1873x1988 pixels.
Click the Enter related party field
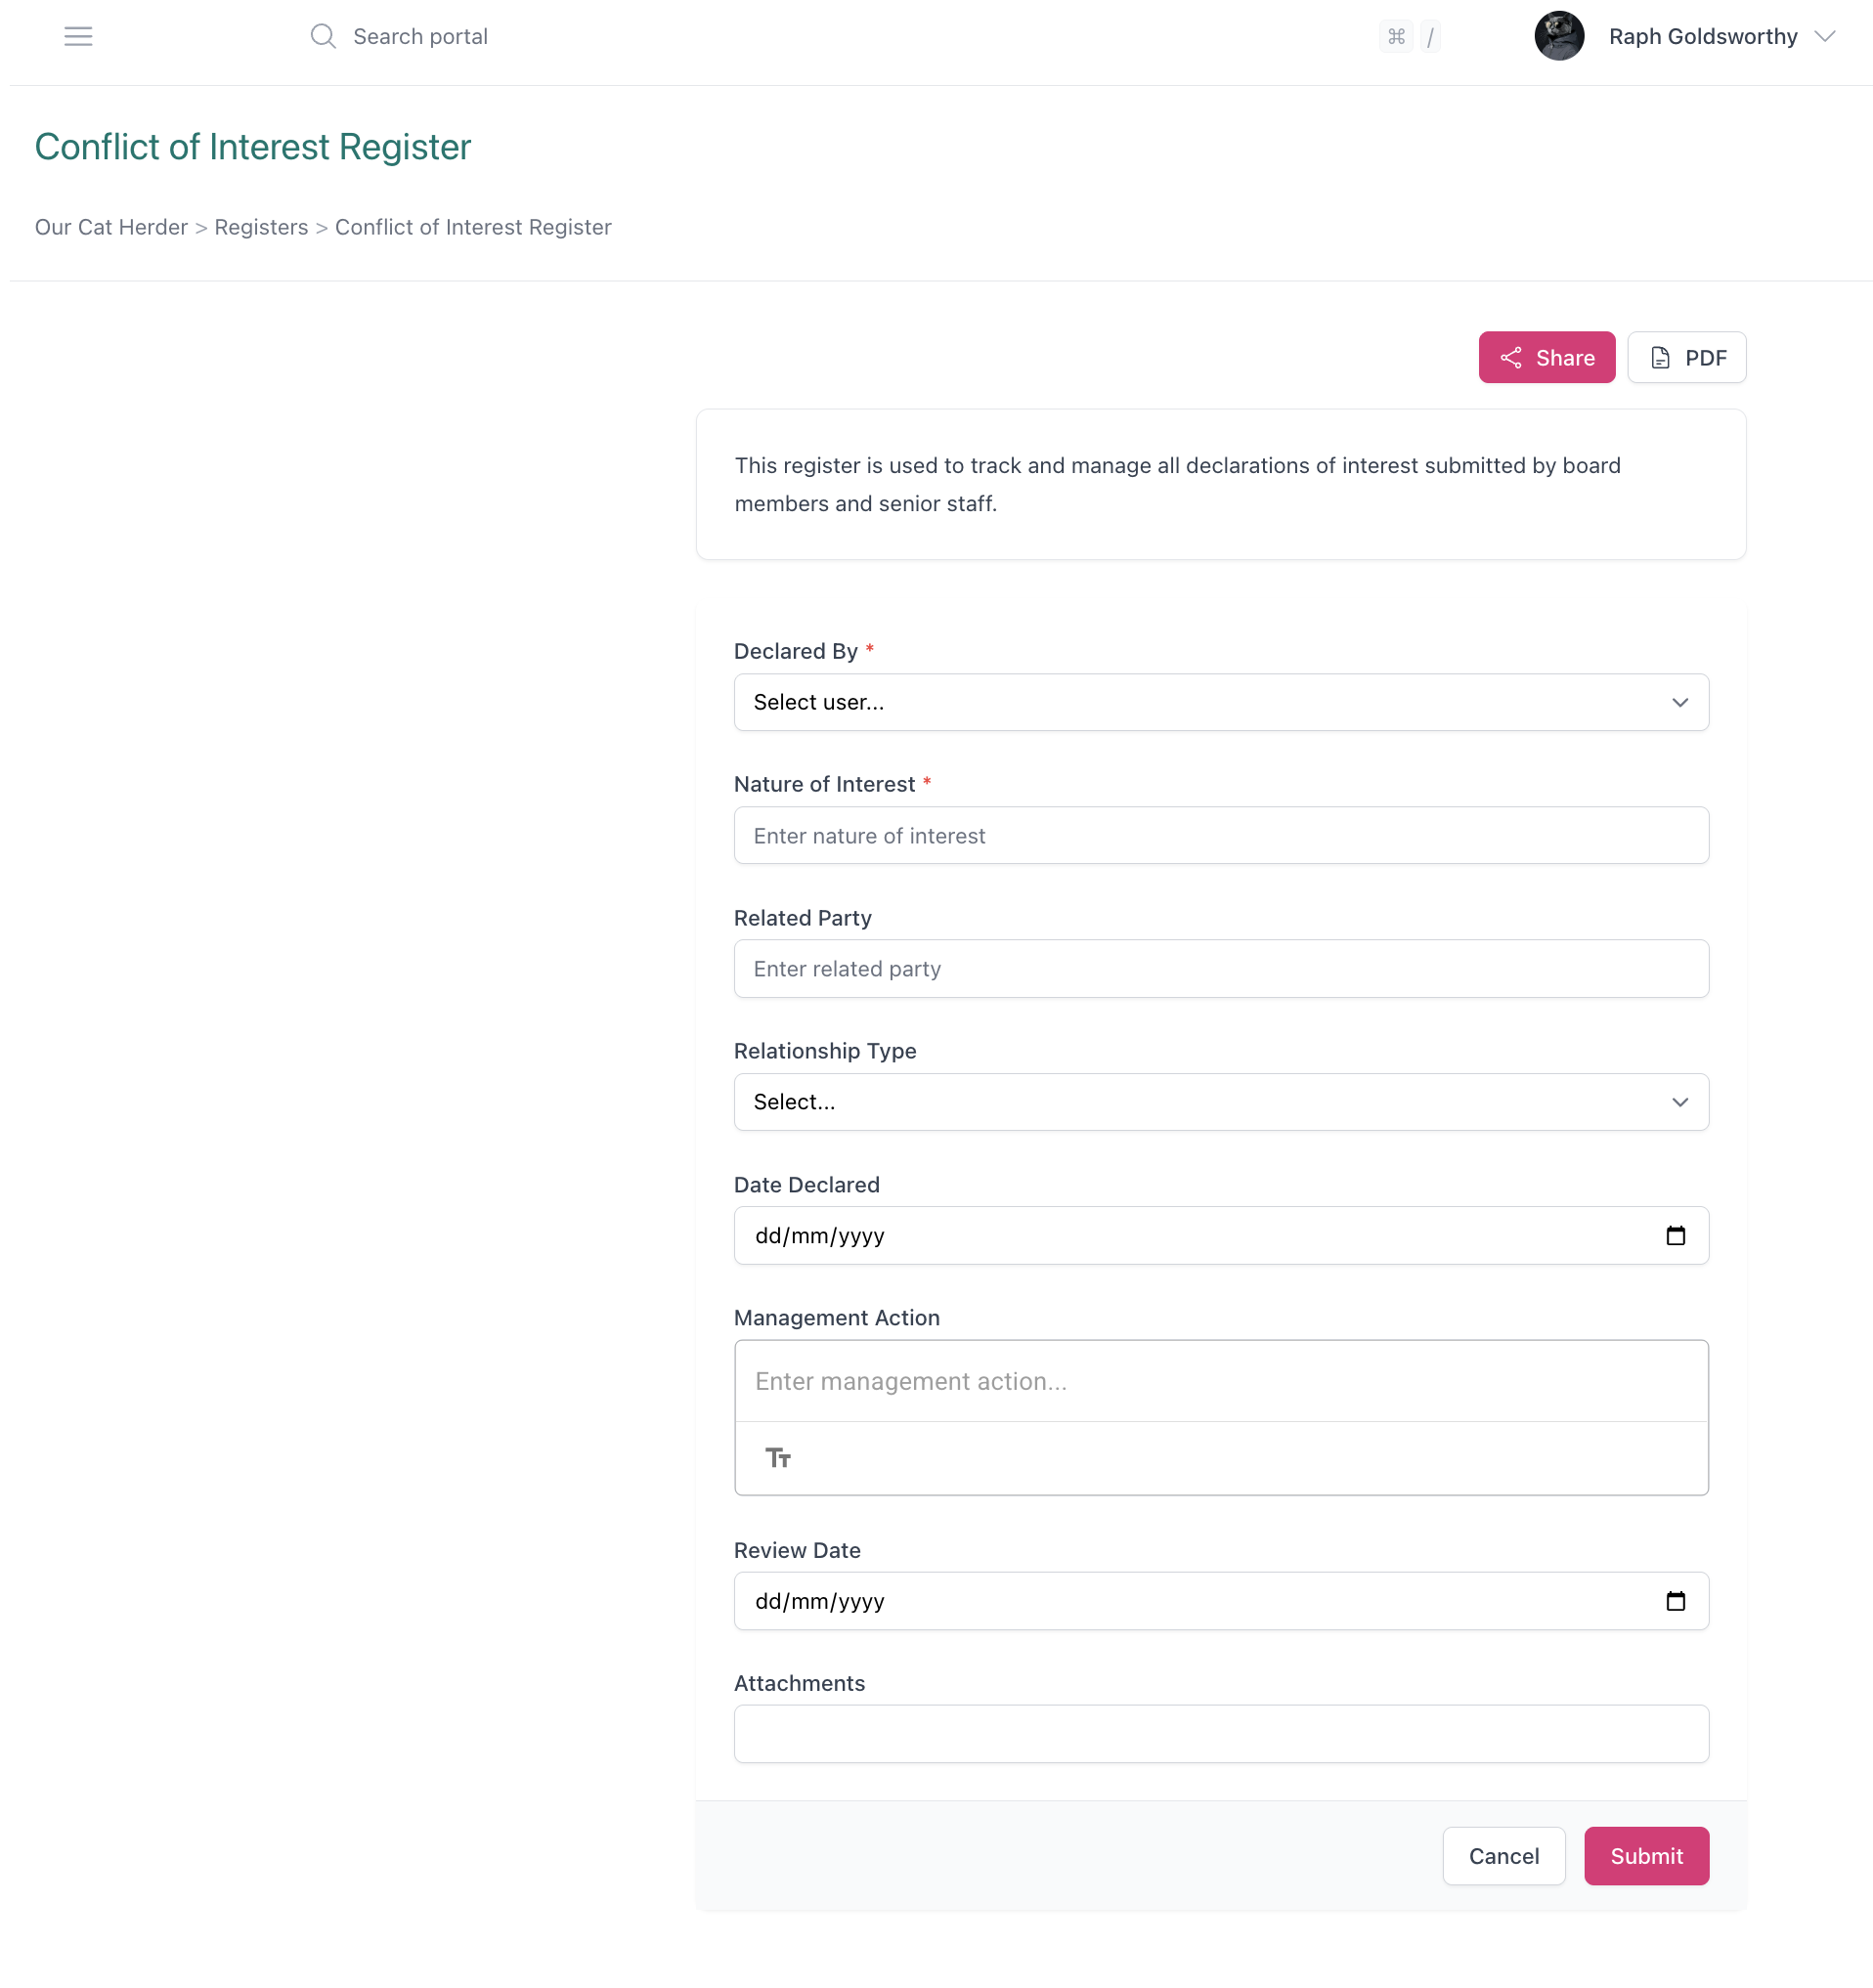(1220, 968)
